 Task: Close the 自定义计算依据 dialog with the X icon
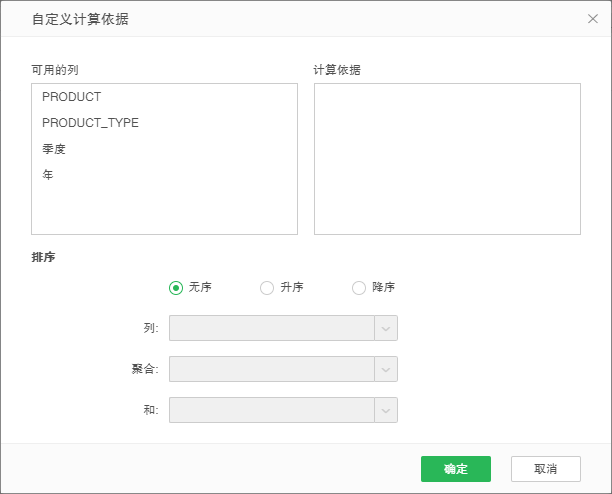pos(592,19)
